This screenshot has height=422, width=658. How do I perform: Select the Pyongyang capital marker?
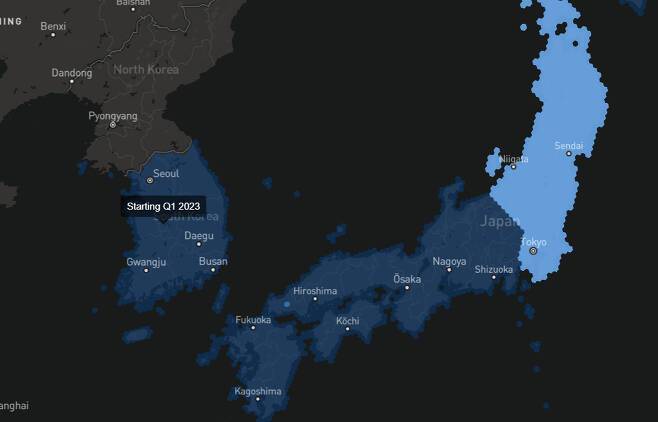112,125
